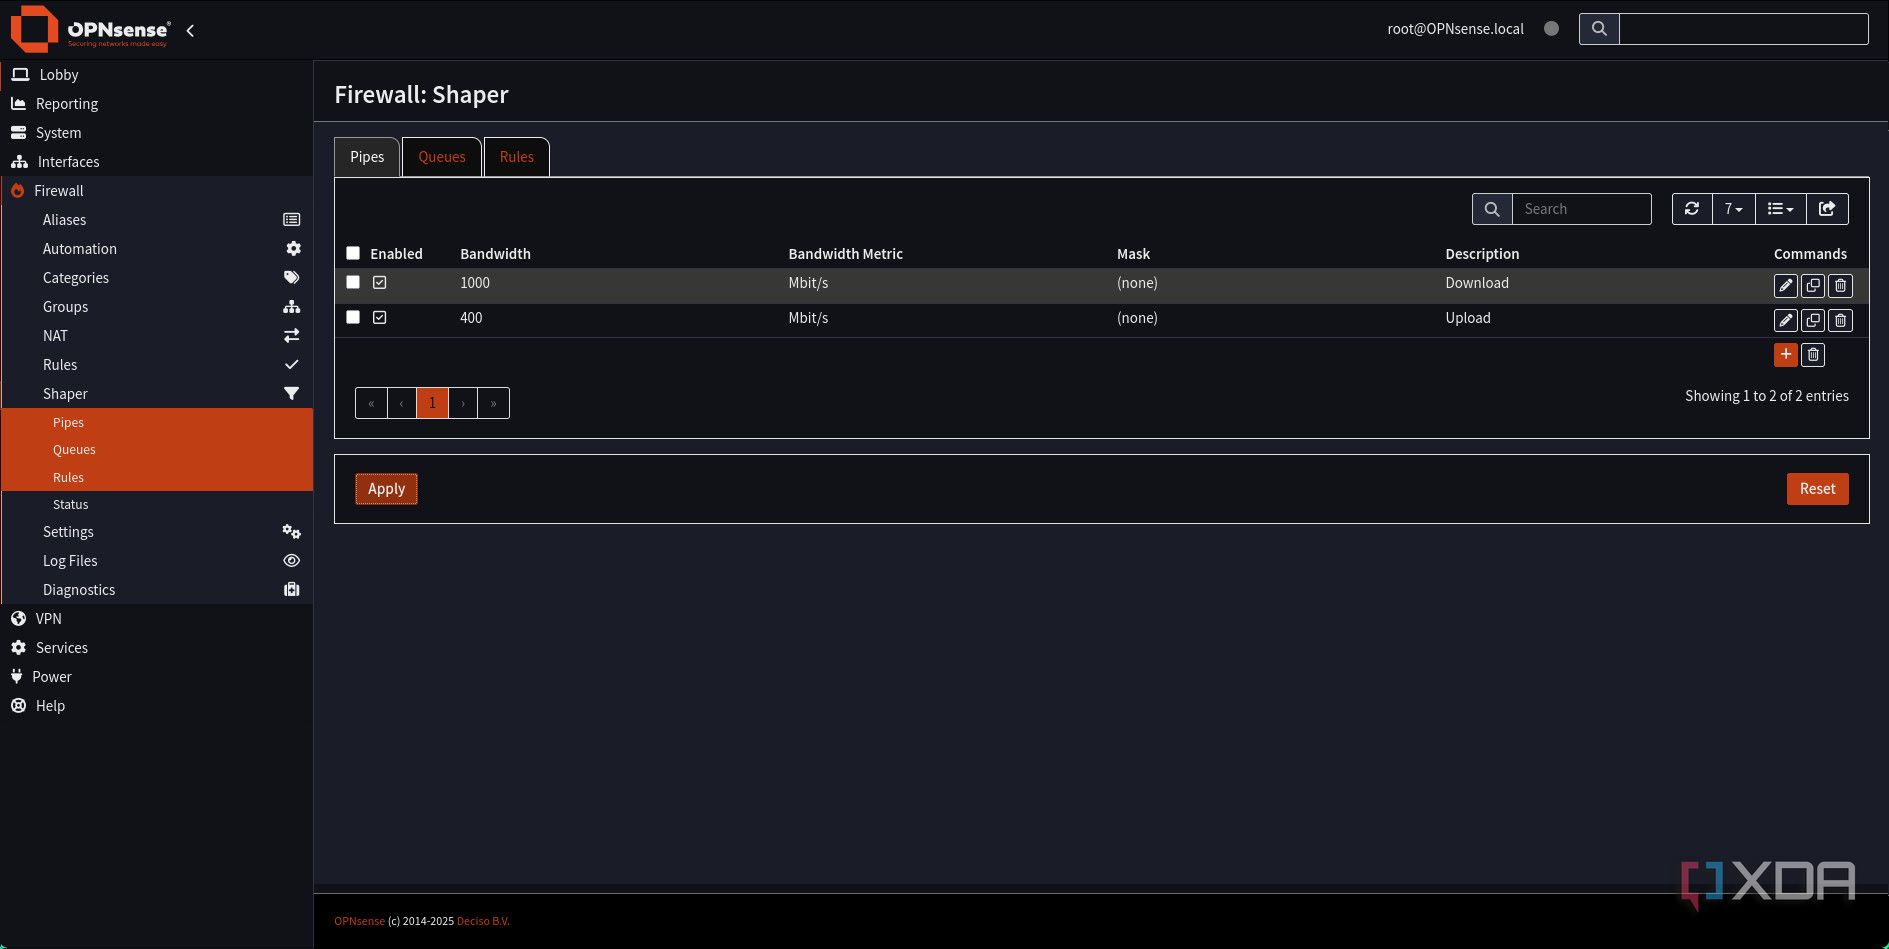Screen dimensions: 1889x949
Task: Open the rows-per-page dropdown showing 7
Action: tap(1733, 209)
